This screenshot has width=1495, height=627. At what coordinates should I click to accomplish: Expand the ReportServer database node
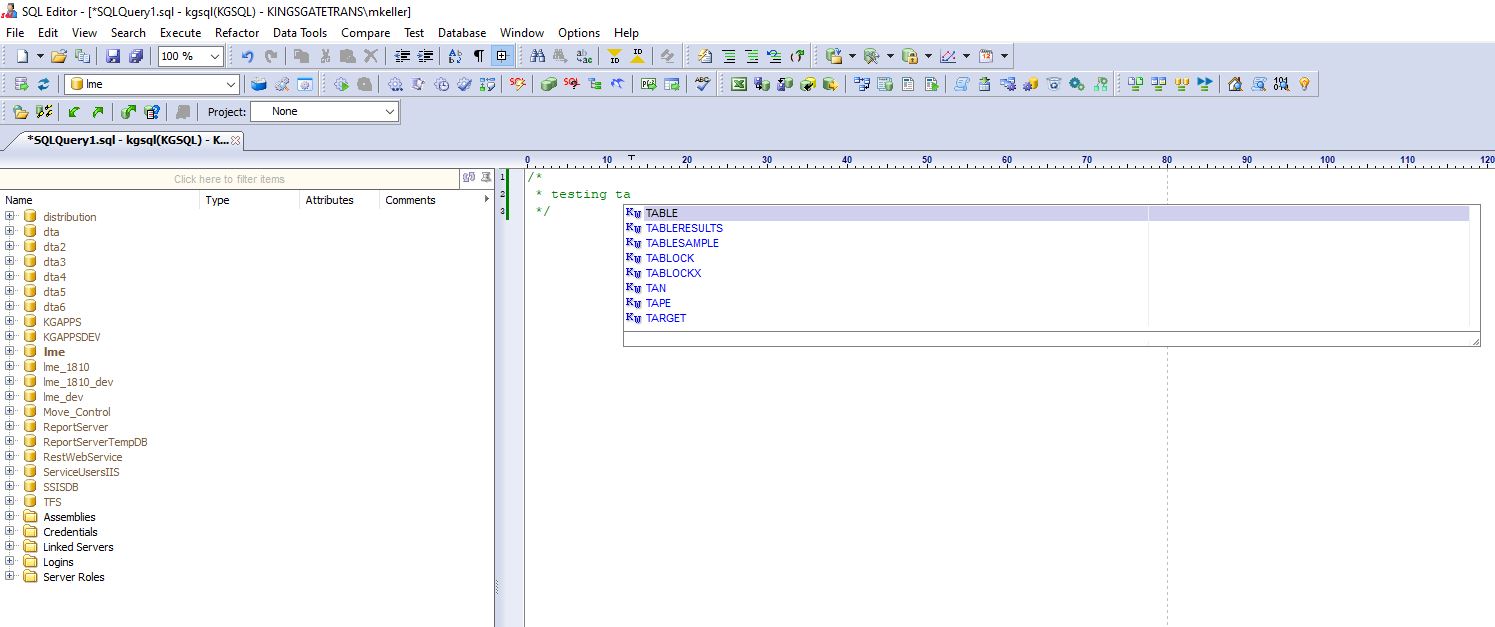(10, 427)
